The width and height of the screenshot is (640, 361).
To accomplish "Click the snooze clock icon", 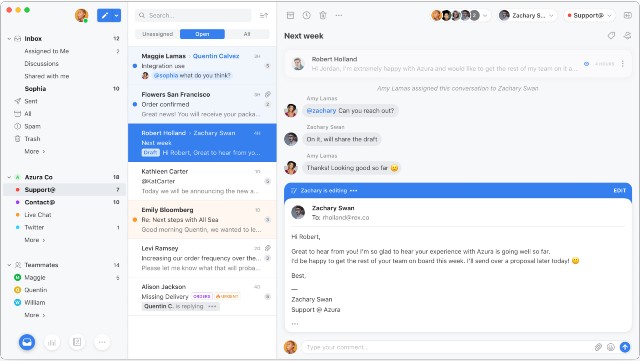I will tap(307, 16).
